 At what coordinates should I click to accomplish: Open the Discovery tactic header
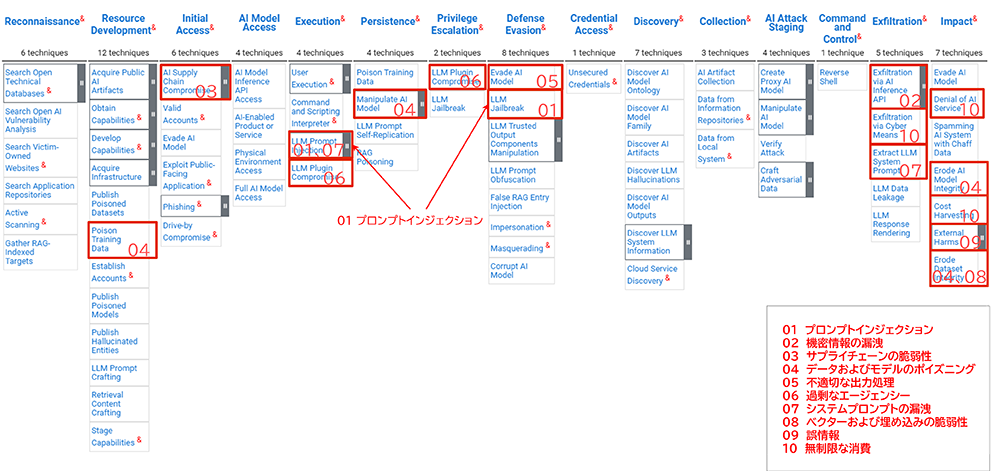(x=658, y=22)
